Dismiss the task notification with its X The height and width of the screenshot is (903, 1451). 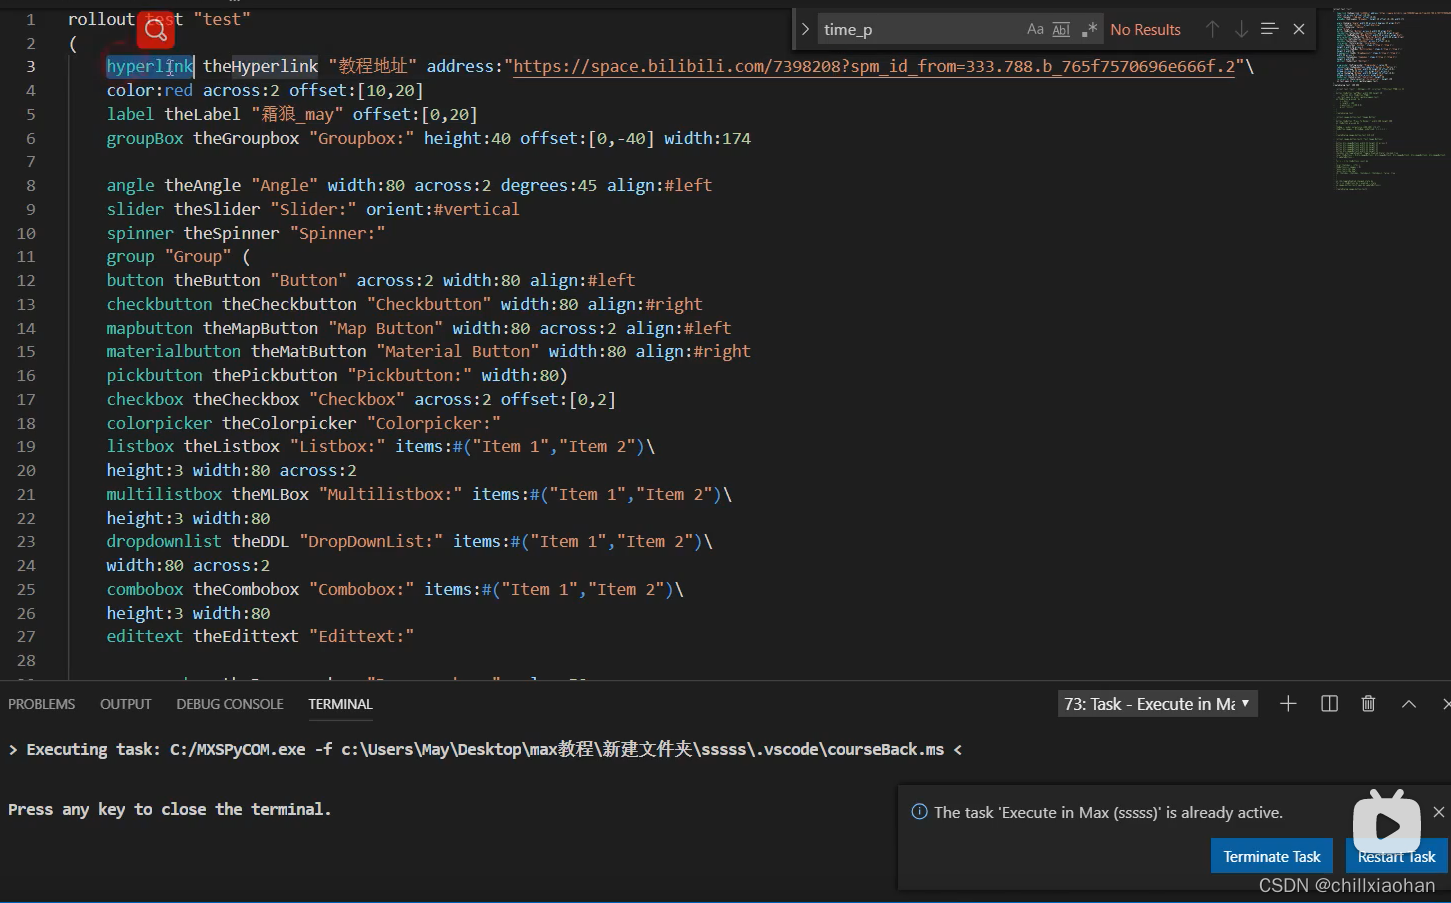tap(1439, 812)
